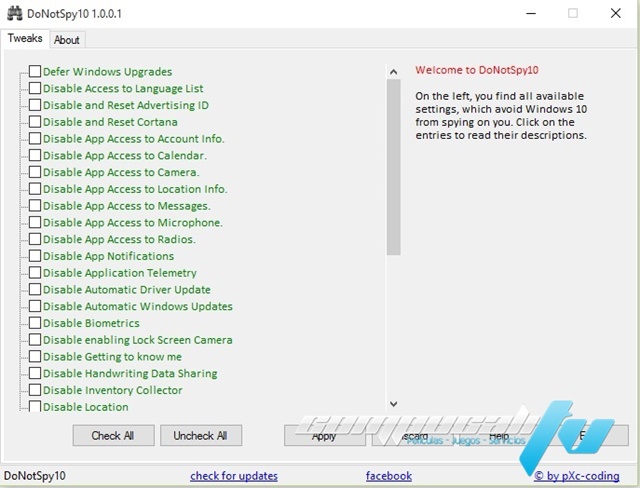This screenshot has width=640, height=488.
Task: Toggle Disable App Access to Messages
Action: click(35, 205)
